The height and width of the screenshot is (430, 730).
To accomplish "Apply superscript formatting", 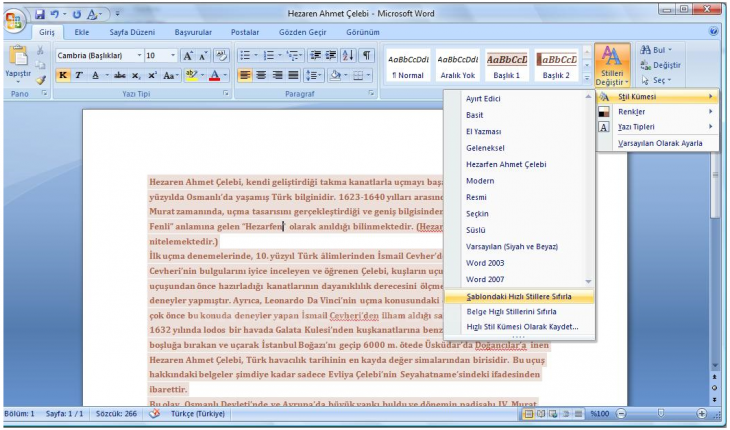I will click(152, 75).
